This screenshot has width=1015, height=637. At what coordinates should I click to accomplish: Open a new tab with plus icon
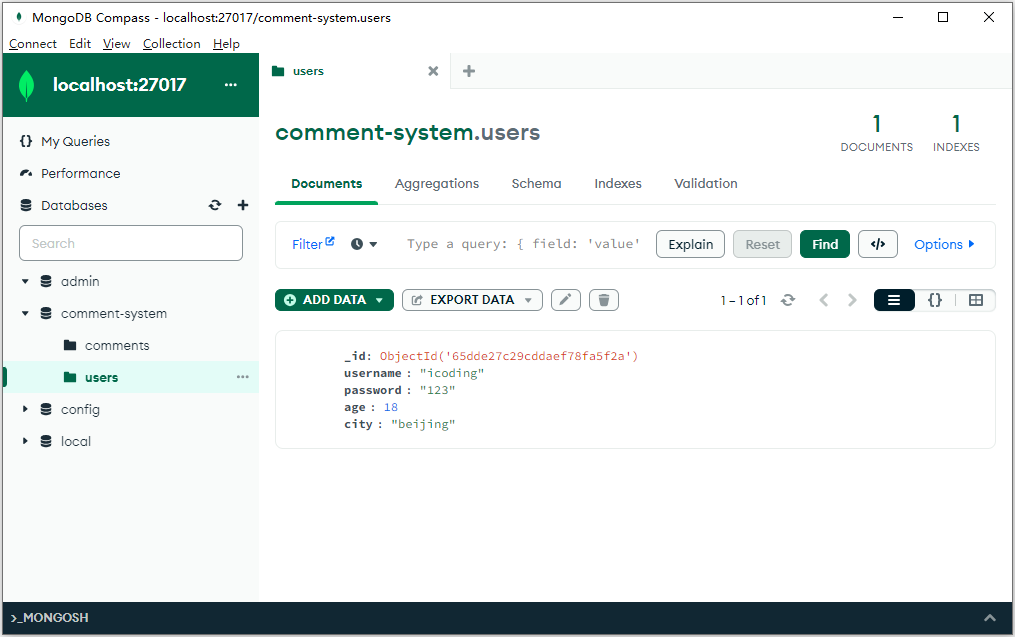coord(469,71)
